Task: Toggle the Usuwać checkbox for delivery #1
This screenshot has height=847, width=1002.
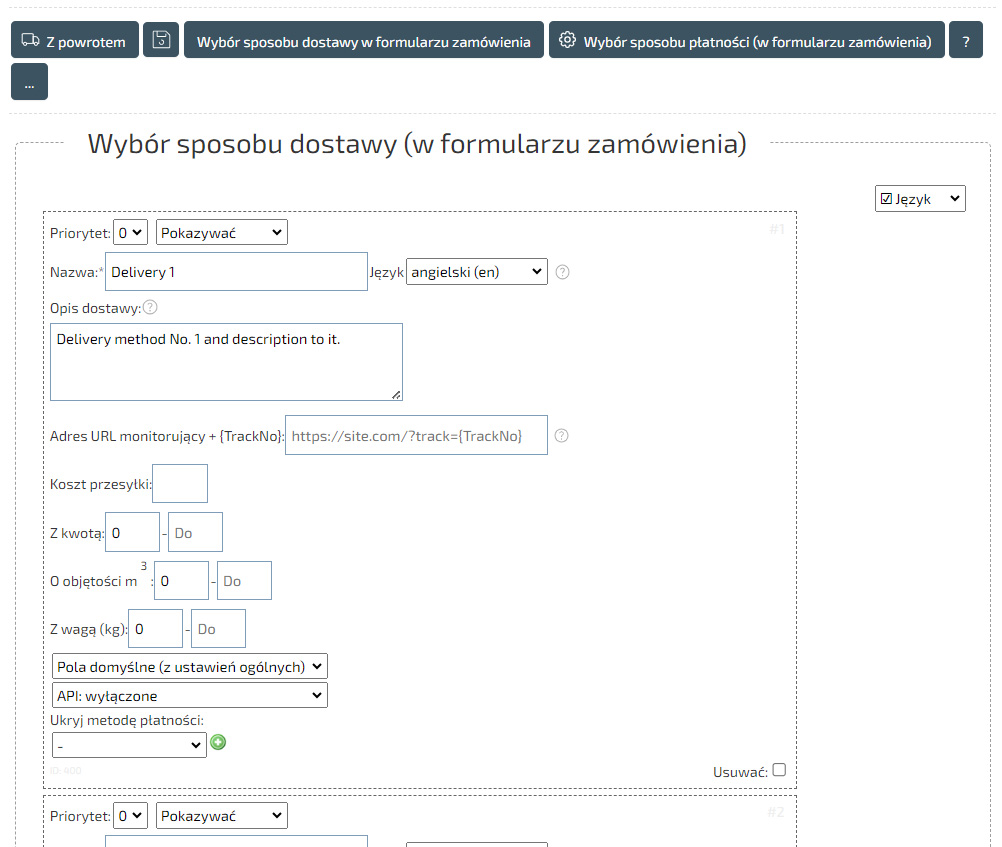Action: tap(779, 770)
